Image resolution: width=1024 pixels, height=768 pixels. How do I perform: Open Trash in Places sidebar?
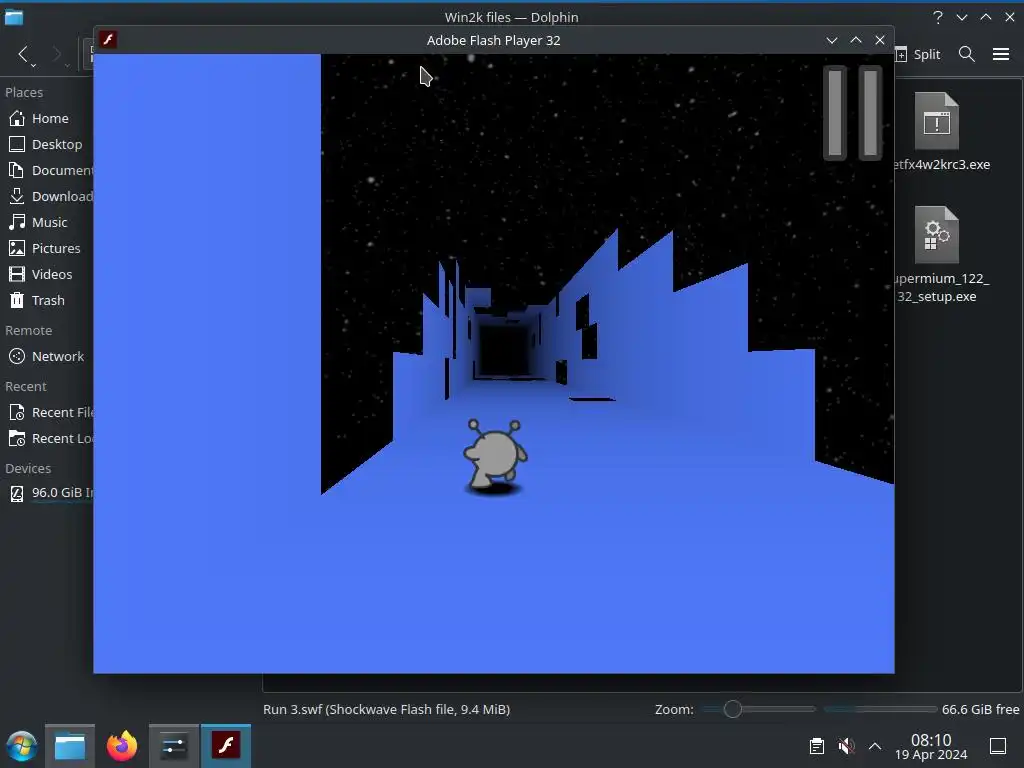click(x=47, y=300)
